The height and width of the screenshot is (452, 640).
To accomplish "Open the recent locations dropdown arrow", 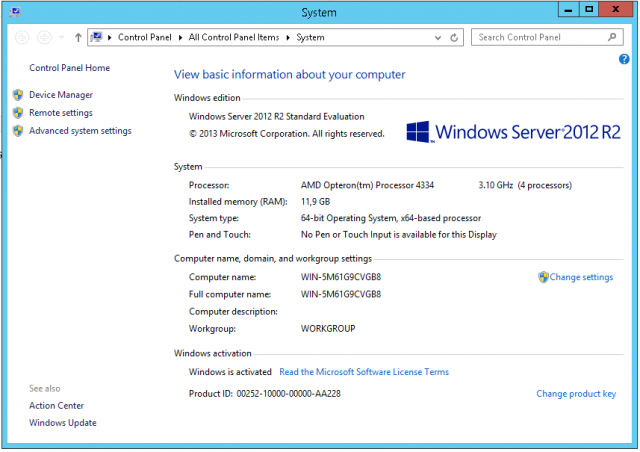I will tap(61, 38).
